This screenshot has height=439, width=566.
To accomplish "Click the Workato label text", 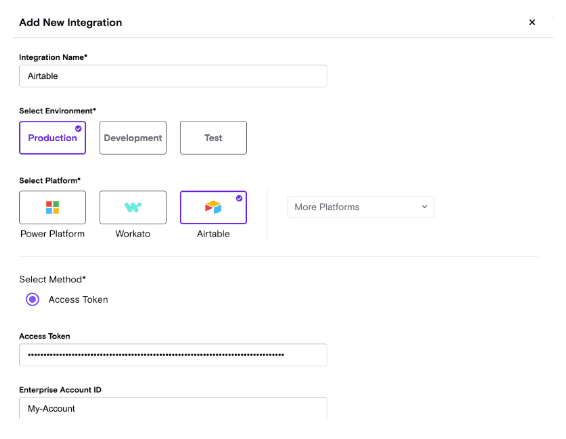I will [x=133, y=234].
